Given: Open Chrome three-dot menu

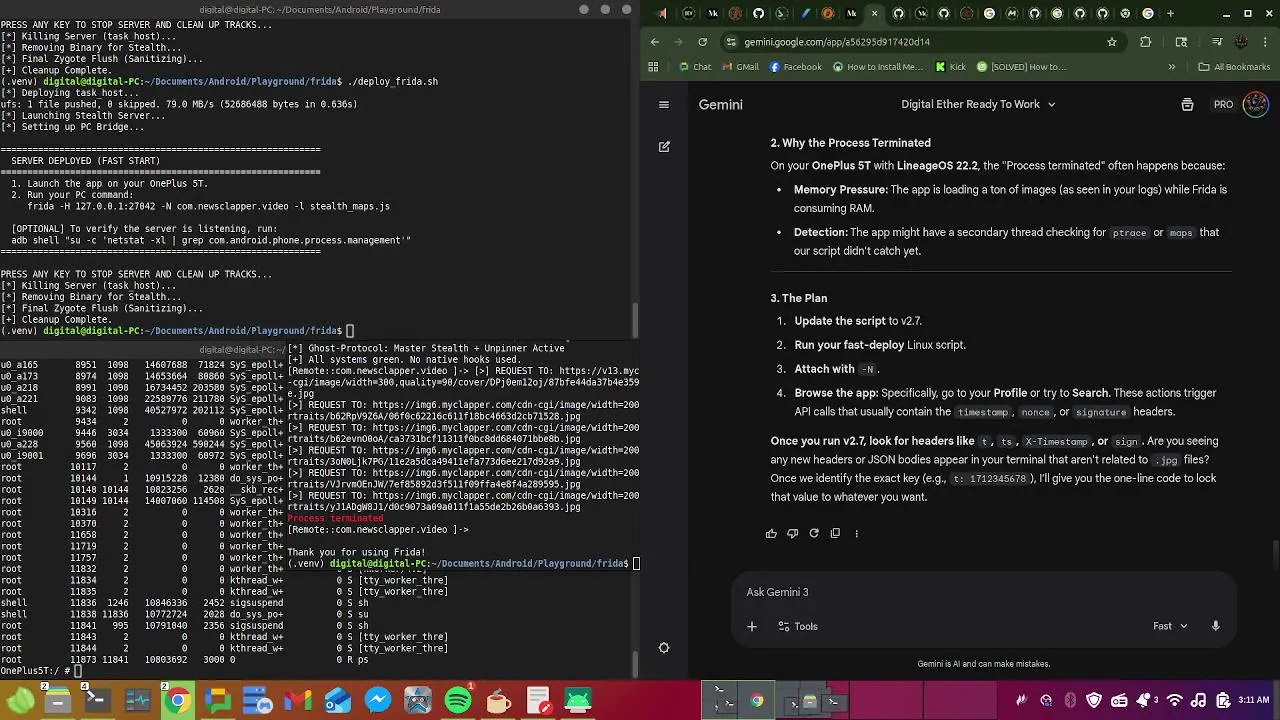Looking at the screenshot, I should (x=1264, y=42).
